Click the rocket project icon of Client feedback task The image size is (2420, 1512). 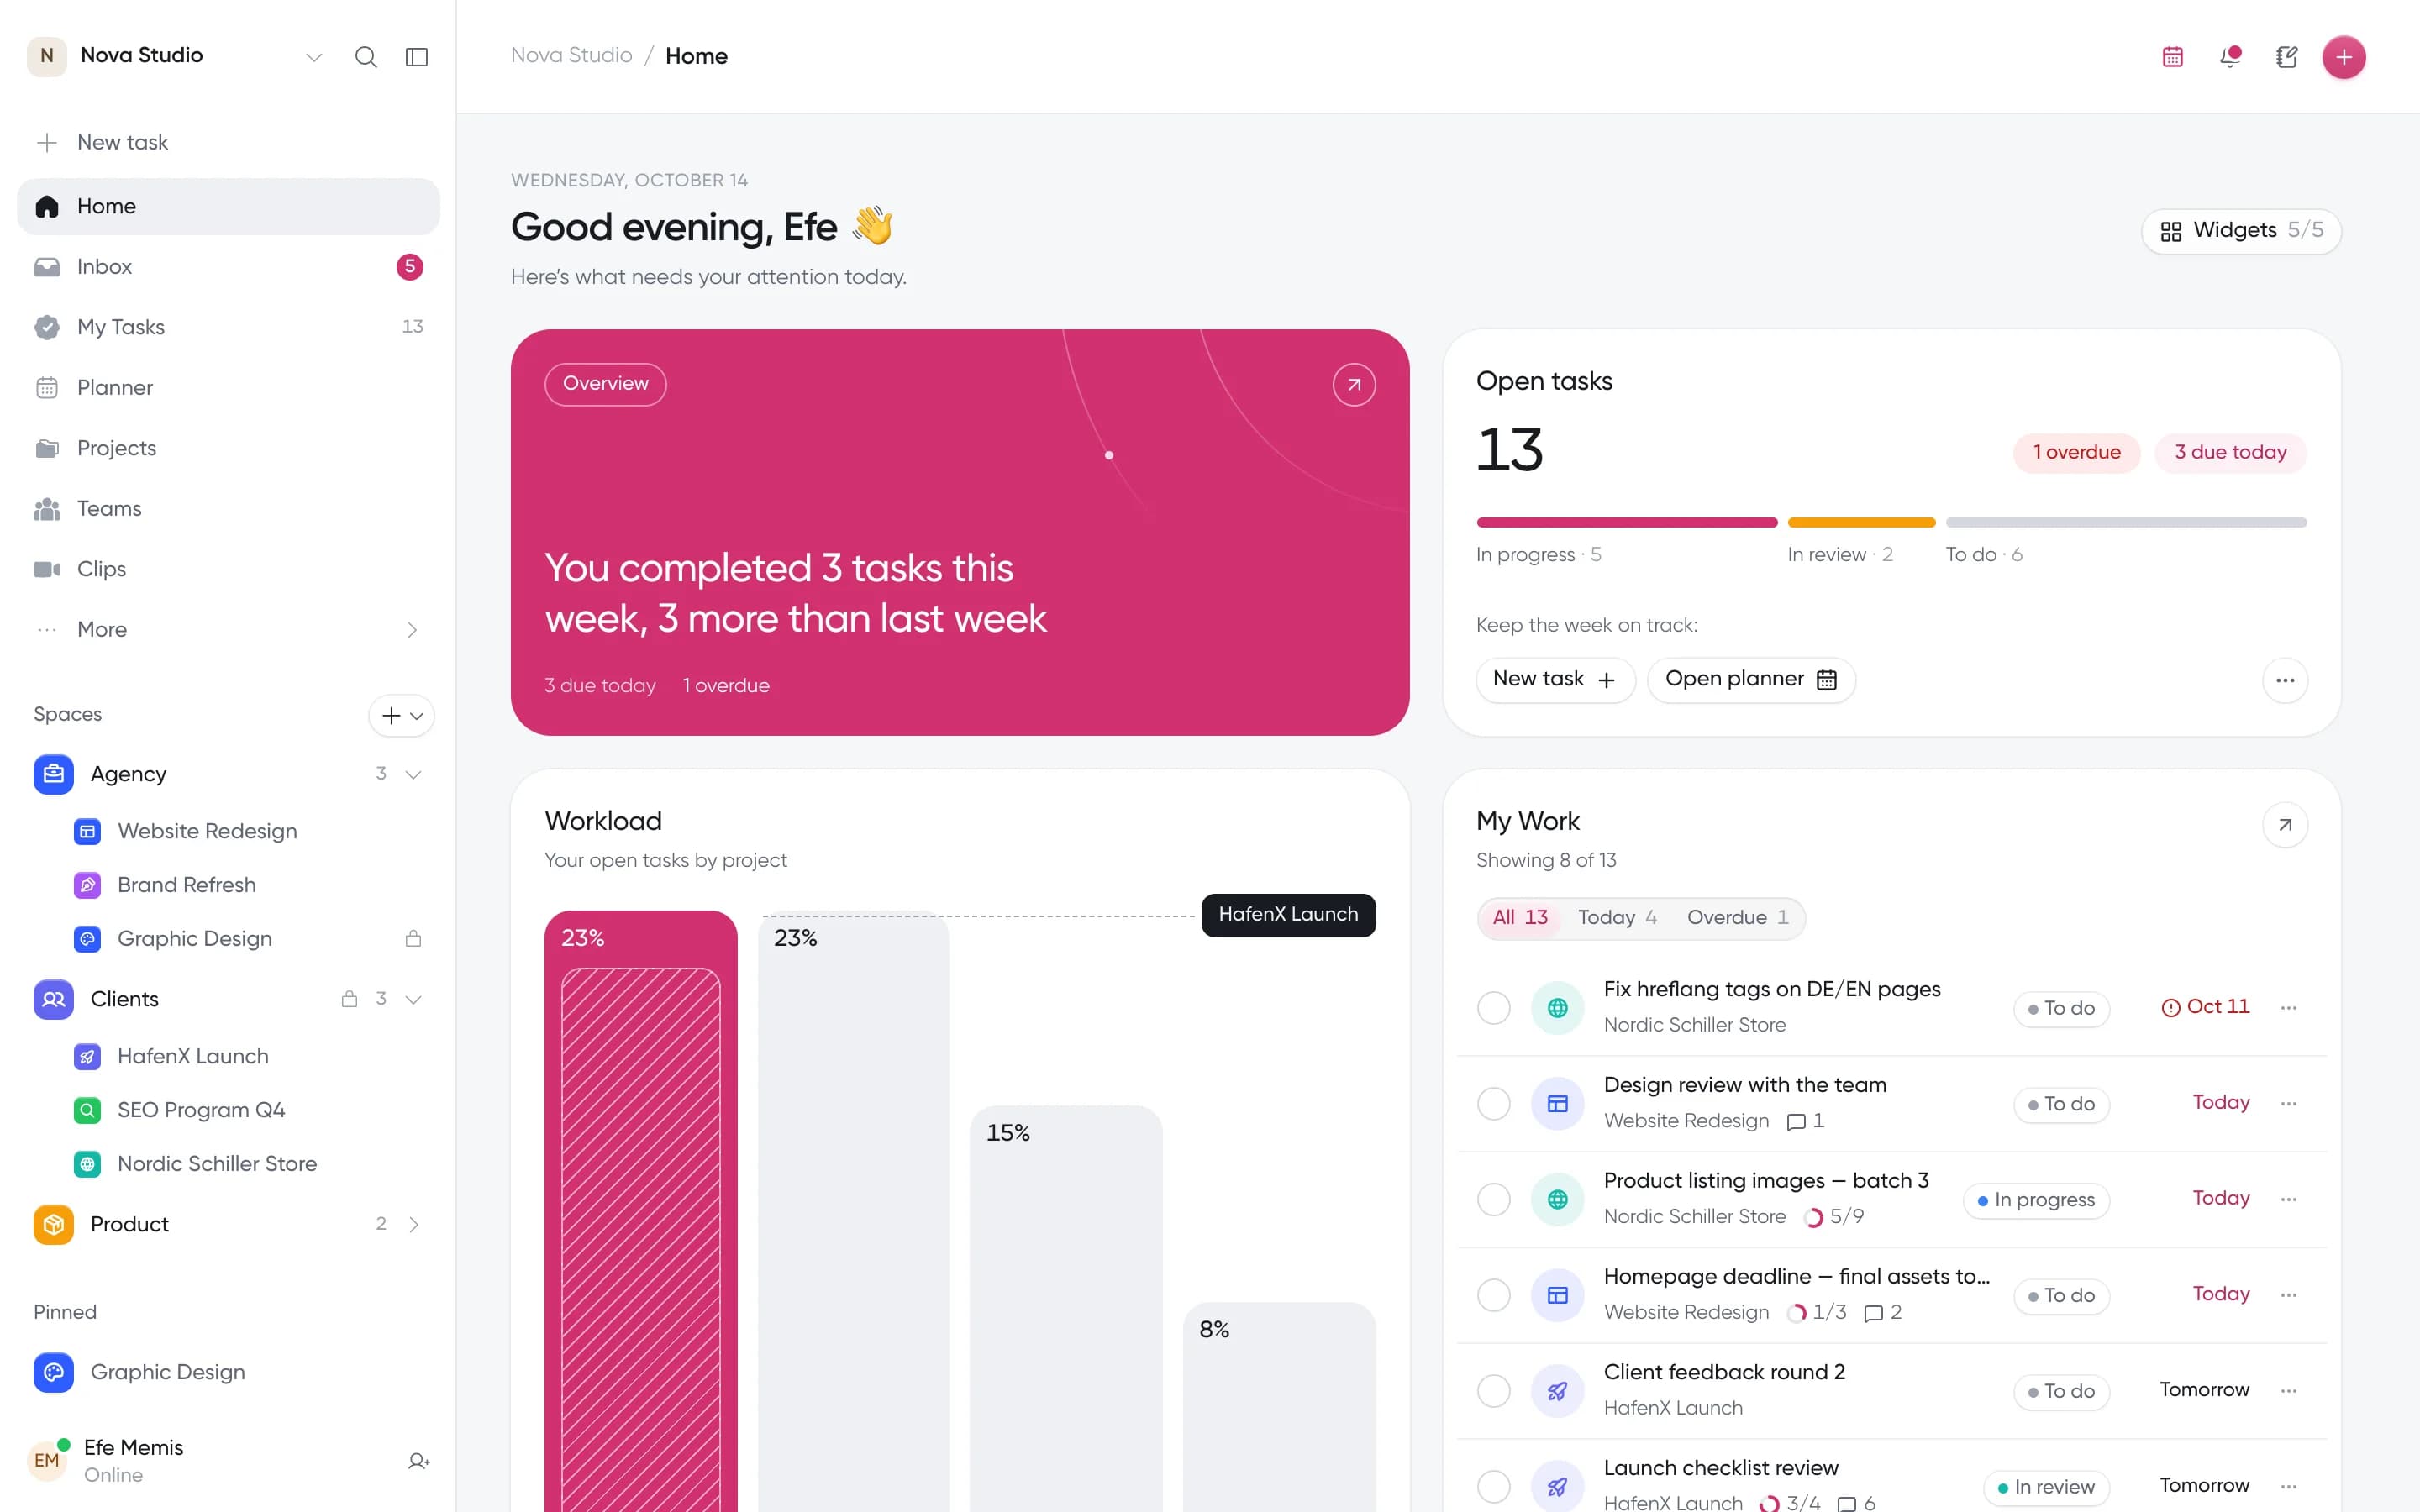click(1557, 1391)
